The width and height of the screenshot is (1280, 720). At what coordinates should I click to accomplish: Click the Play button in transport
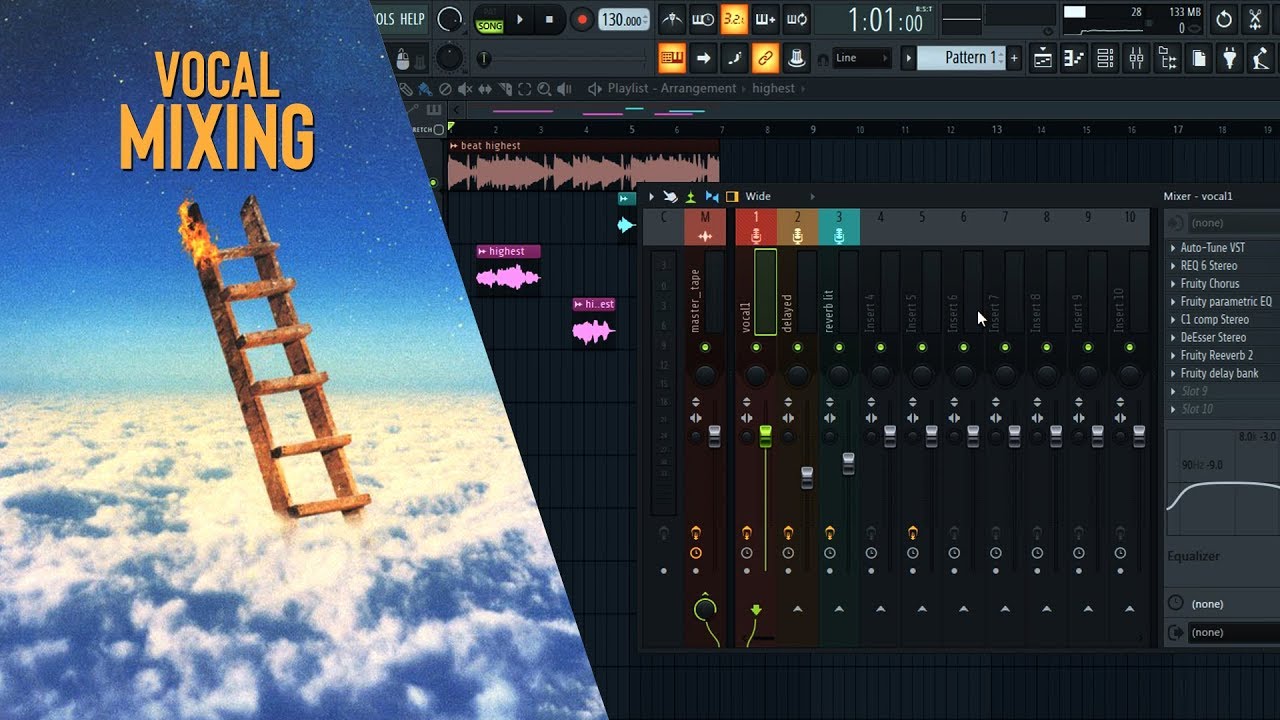519,19
